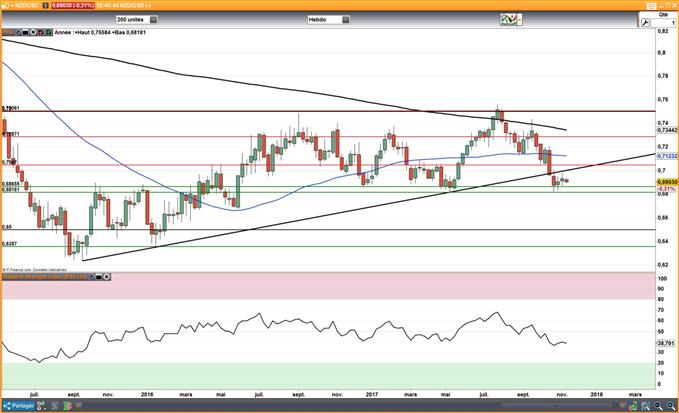Click the rightmost zoom magnifier icon
This screenshot has height=413, width=679.
point(671,406)
